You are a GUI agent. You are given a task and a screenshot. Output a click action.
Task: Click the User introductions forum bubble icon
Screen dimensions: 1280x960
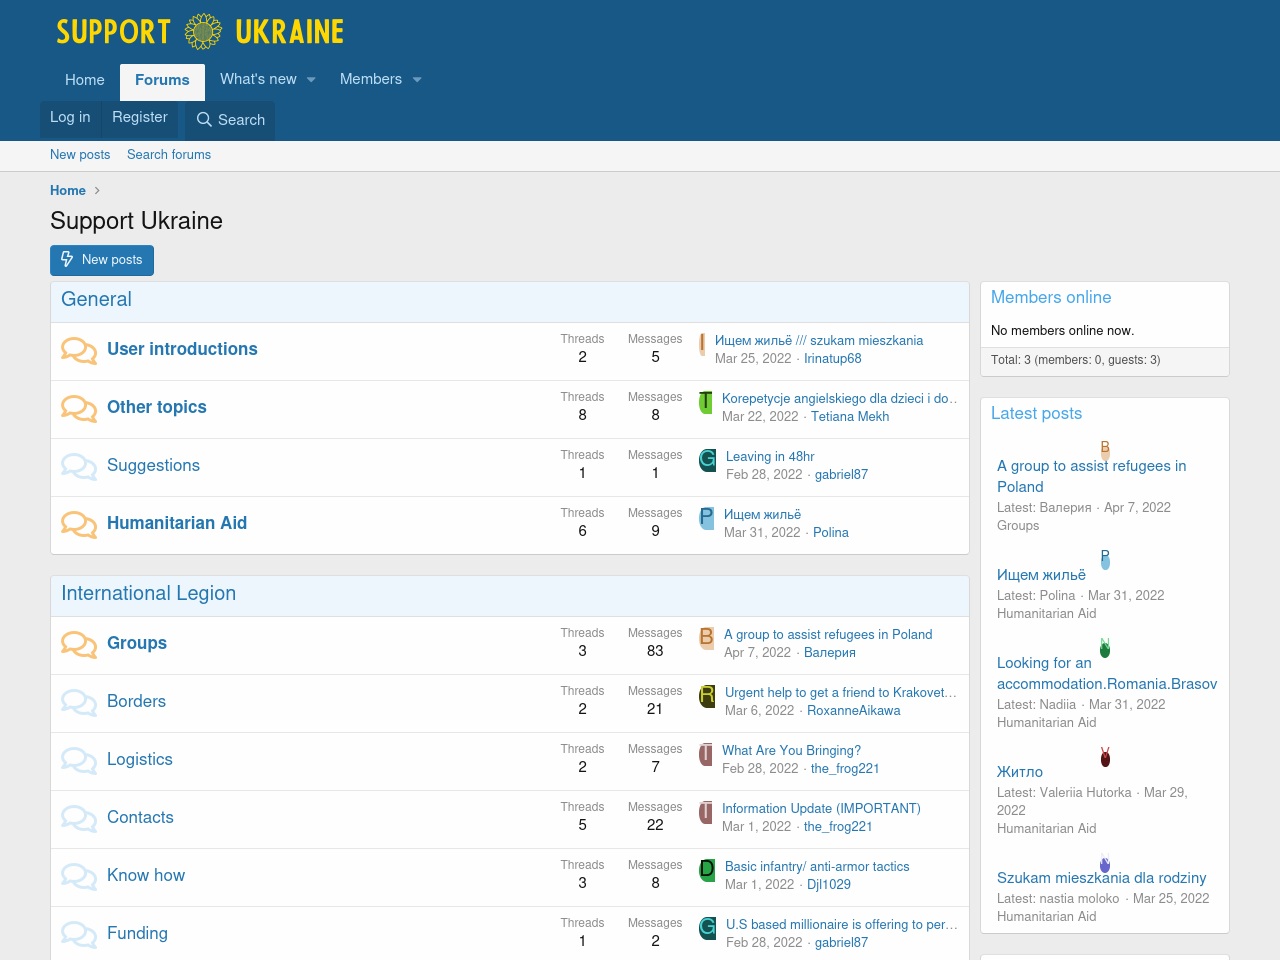(x=79, y=350)
